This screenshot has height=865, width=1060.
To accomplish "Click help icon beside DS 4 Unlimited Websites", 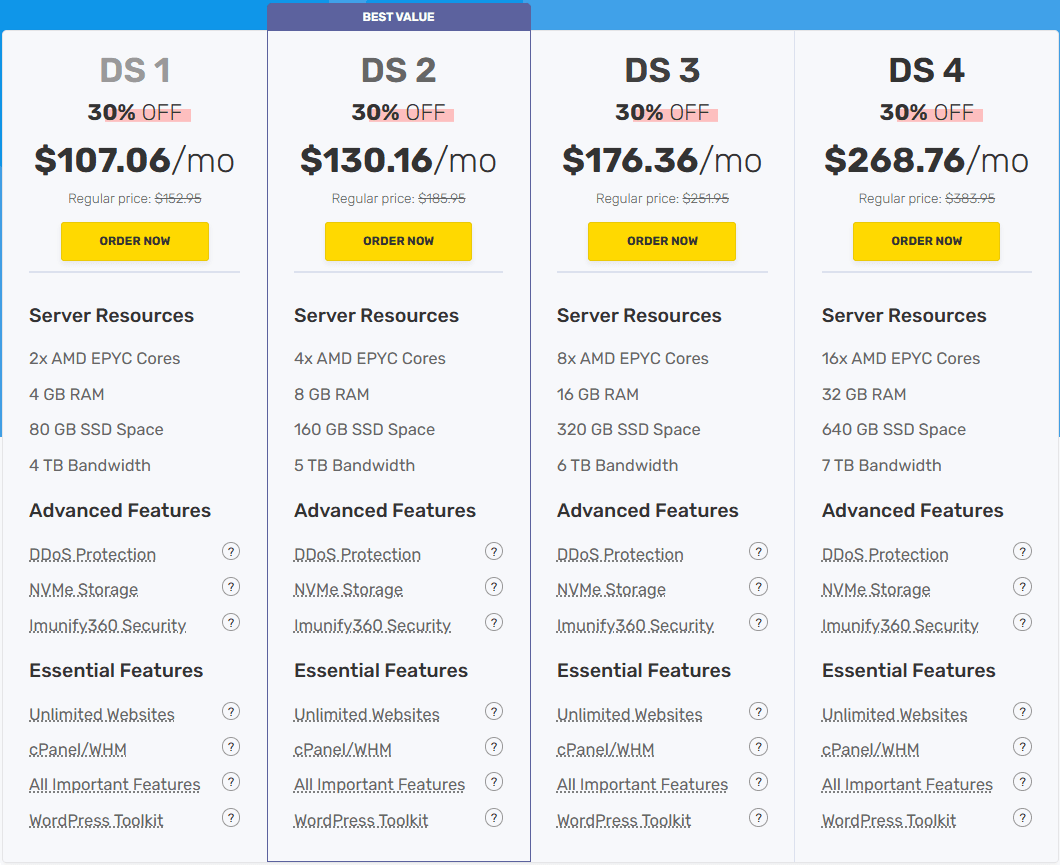I will pos(1022,712).
